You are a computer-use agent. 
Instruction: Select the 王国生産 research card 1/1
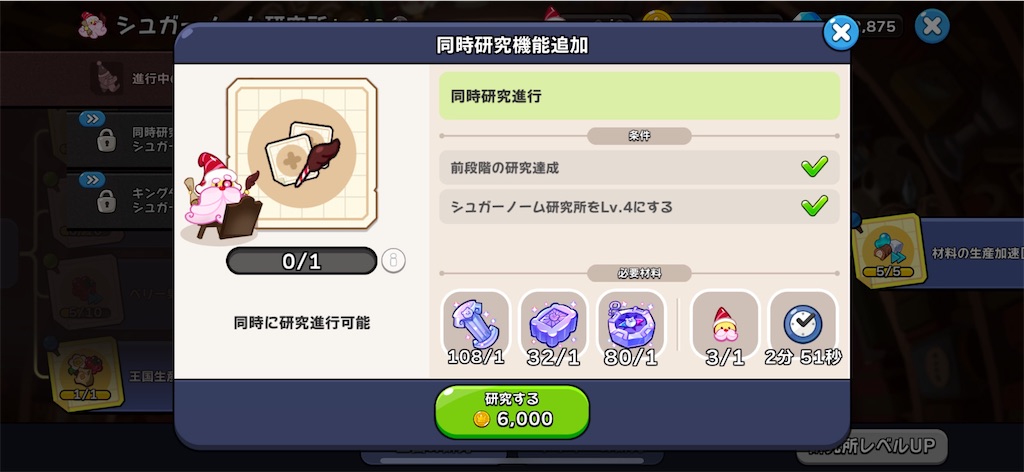(x=86, y=373)
